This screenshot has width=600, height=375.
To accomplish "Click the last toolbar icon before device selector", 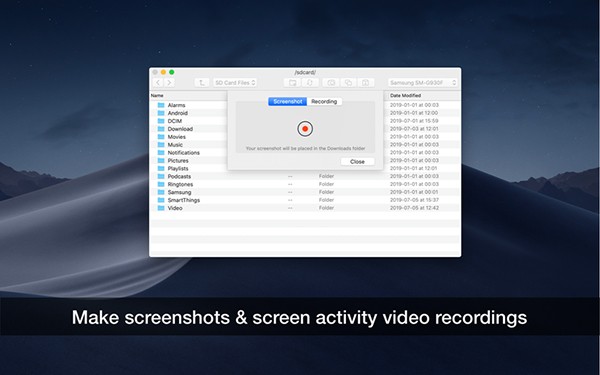I will point(366,83).
